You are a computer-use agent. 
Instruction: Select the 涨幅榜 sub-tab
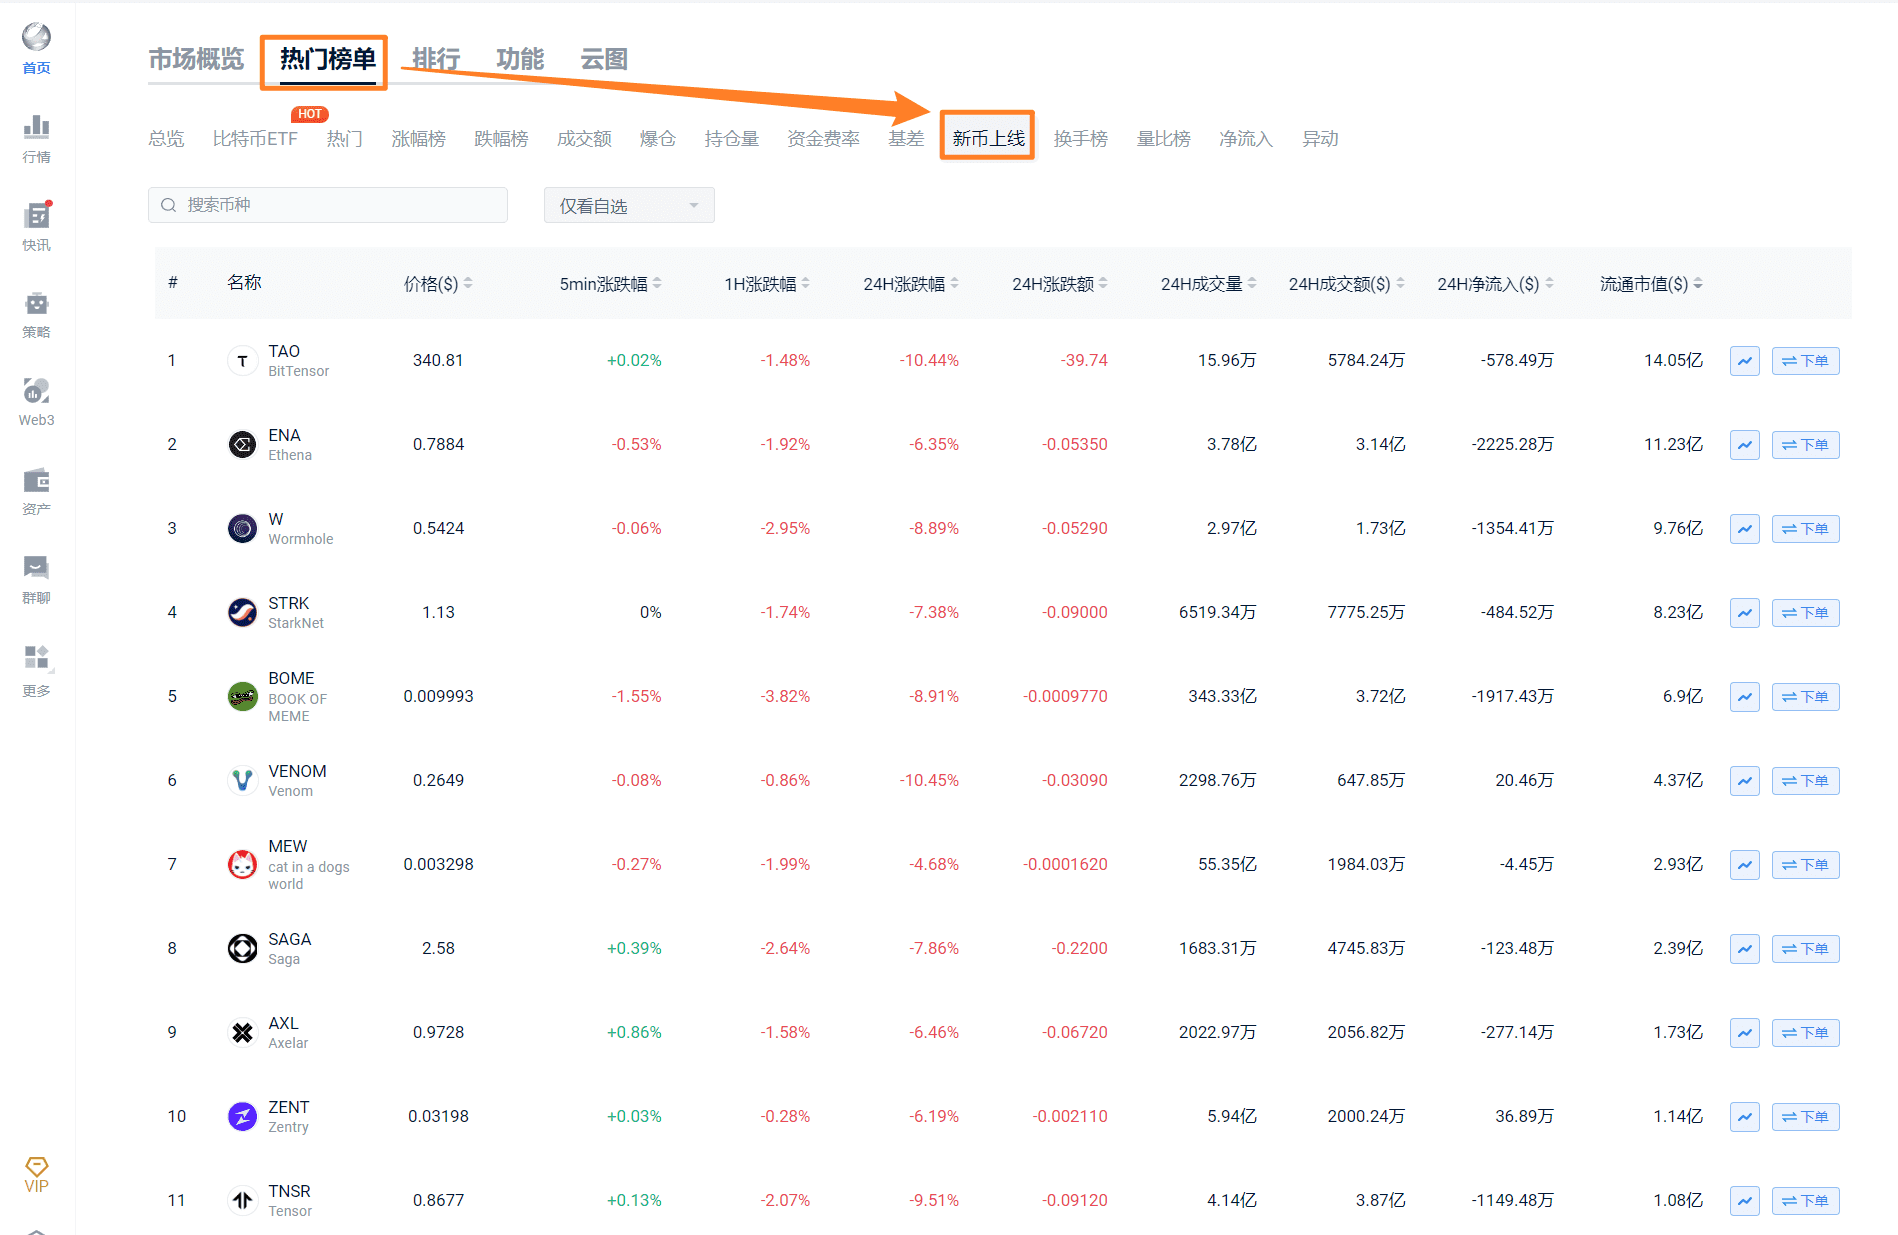pos(418,139)
